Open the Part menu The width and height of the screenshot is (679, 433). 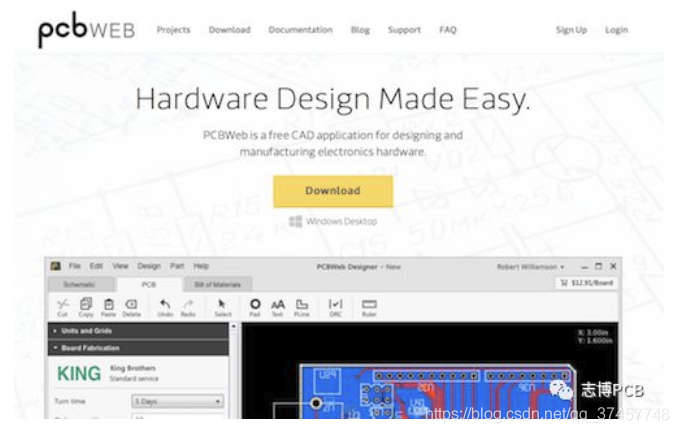click(x=177, y=266)
